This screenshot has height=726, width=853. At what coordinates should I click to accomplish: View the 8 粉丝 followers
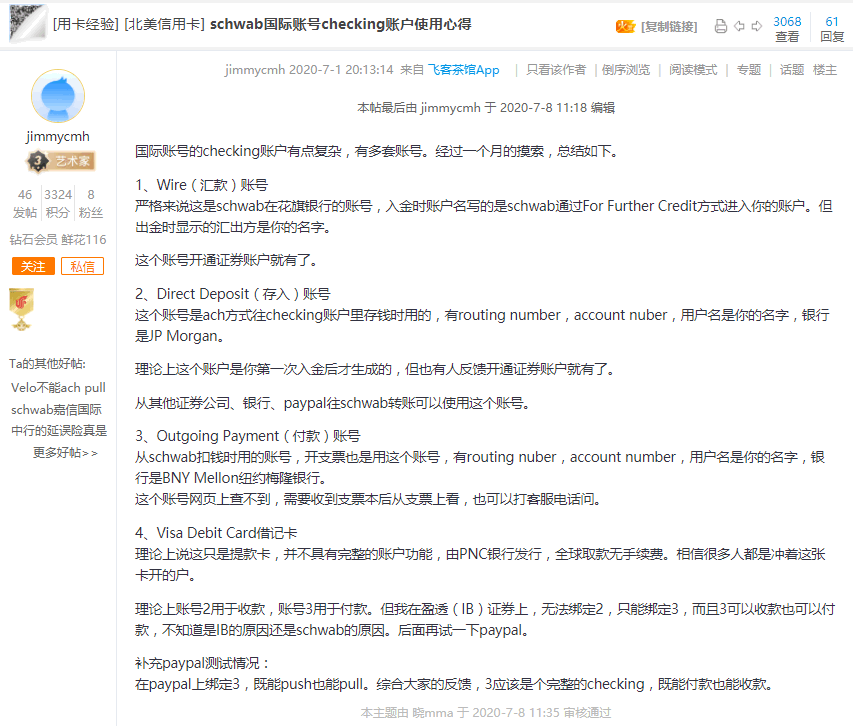pos(91,203)
